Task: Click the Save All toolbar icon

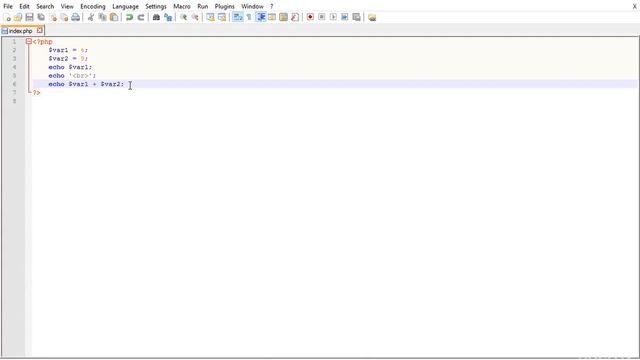Action: (41, 17)
